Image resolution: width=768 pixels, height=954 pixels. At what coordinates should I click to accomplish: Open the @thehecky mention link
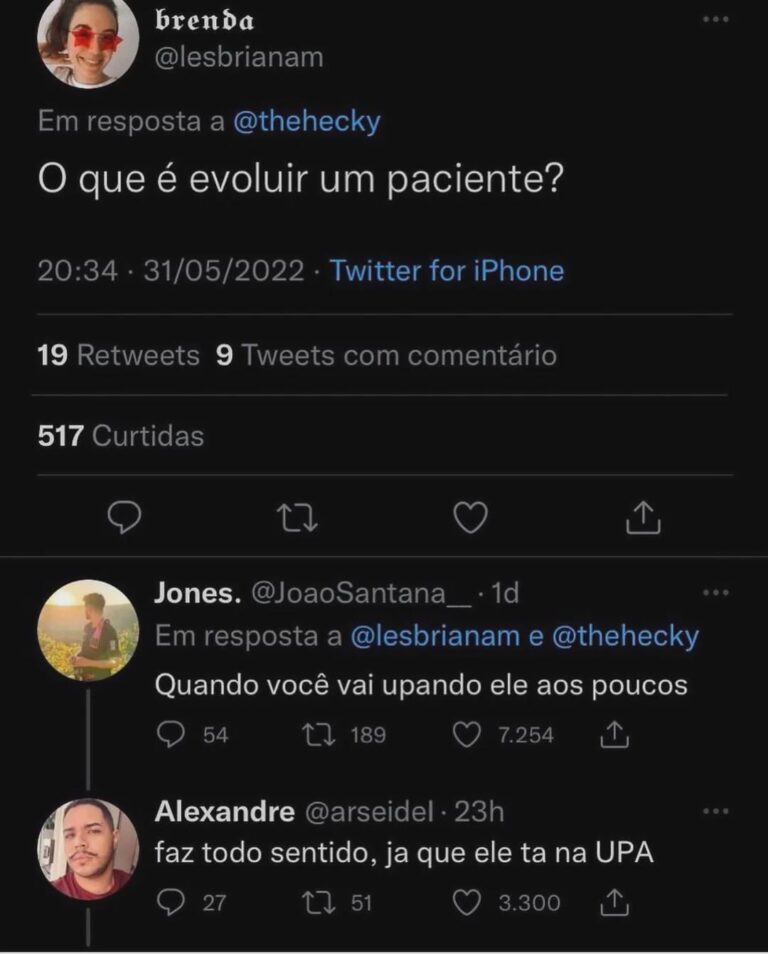point(306,122)
